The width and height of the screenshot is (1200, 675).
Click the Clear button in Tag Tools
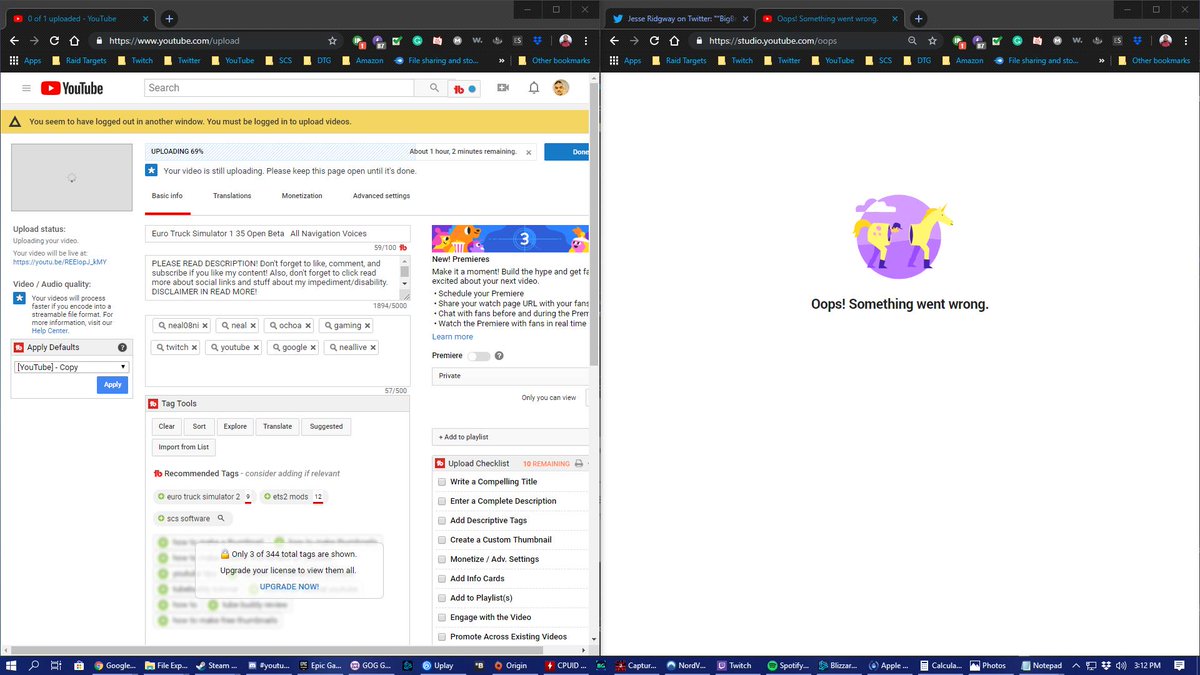coord(167,426)
